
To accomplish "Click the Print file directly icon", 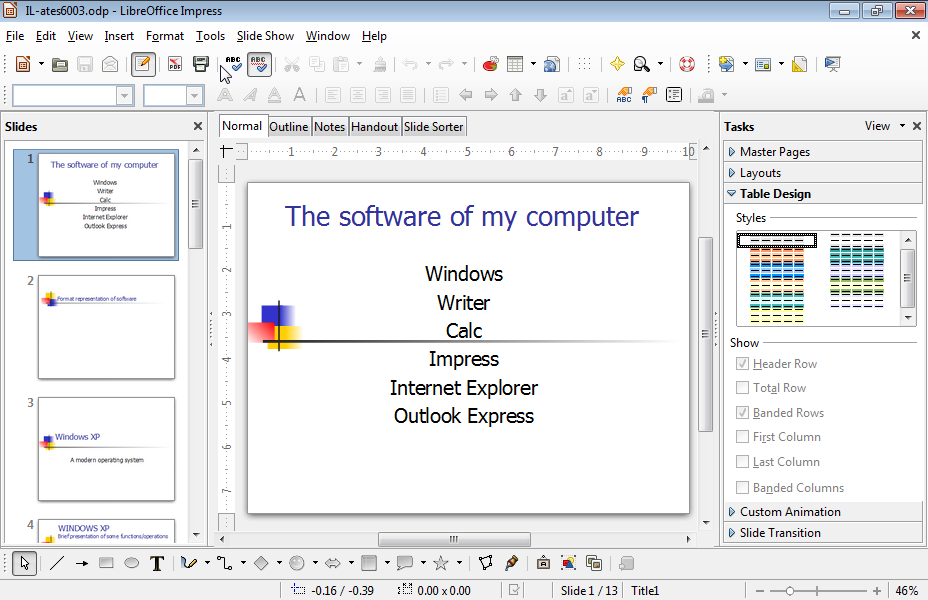I will [x=201, y=64].
